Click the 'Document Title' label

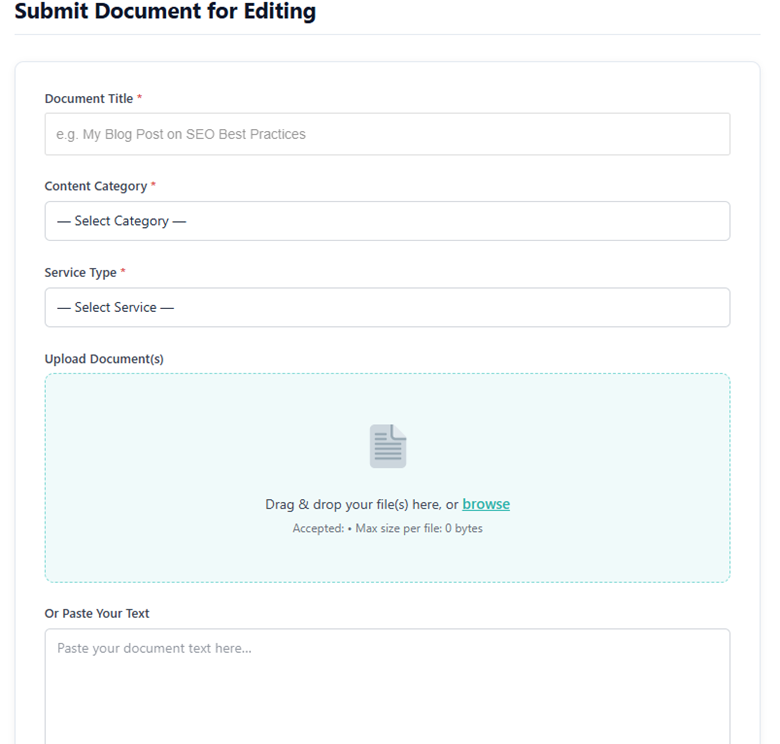click(x=89, y=98)
